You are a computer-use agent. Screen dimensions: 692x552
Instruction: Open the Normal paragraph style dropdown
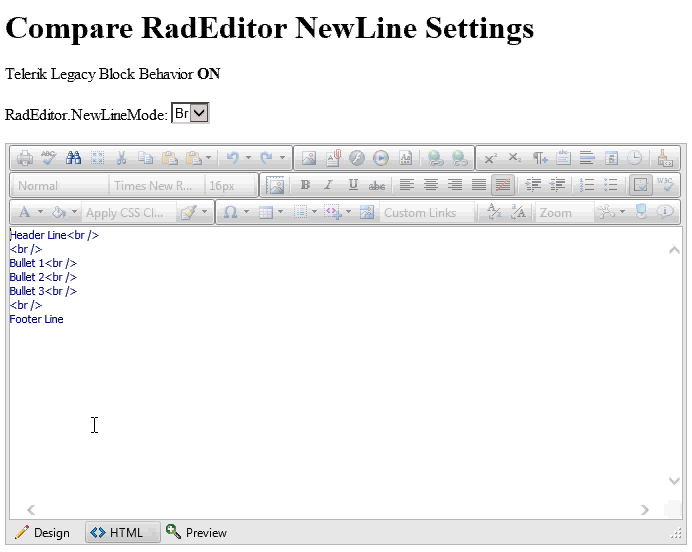(x=61, y=186)
